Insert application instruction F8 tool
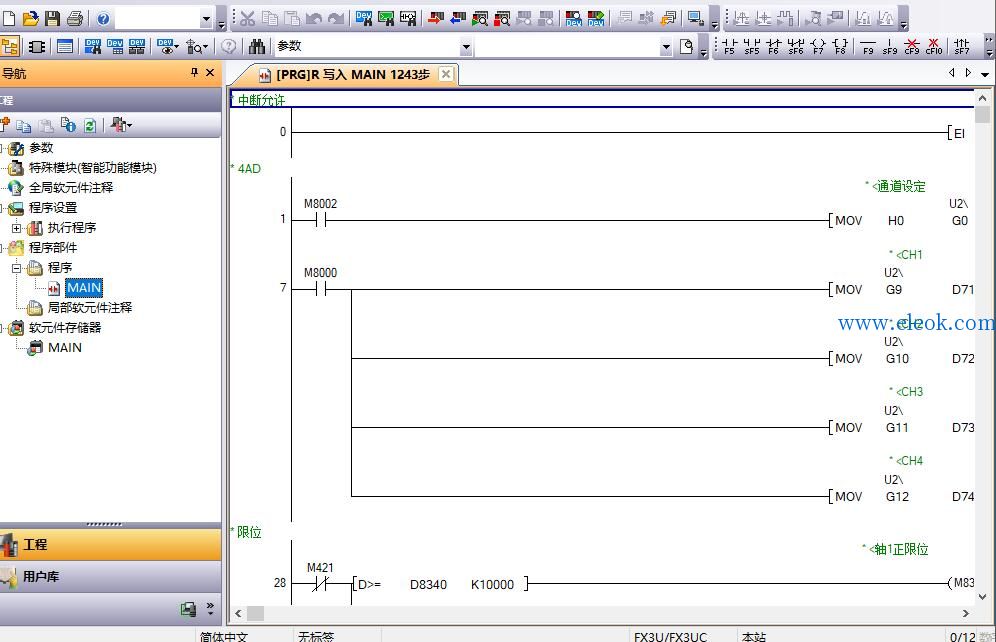 (840, 46)
